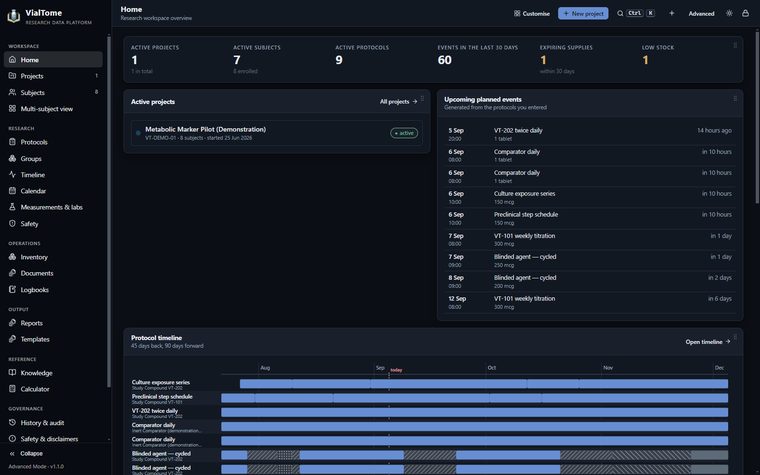
Task: Click the Timeline icon in sidebar
Action: coord(13,174)
